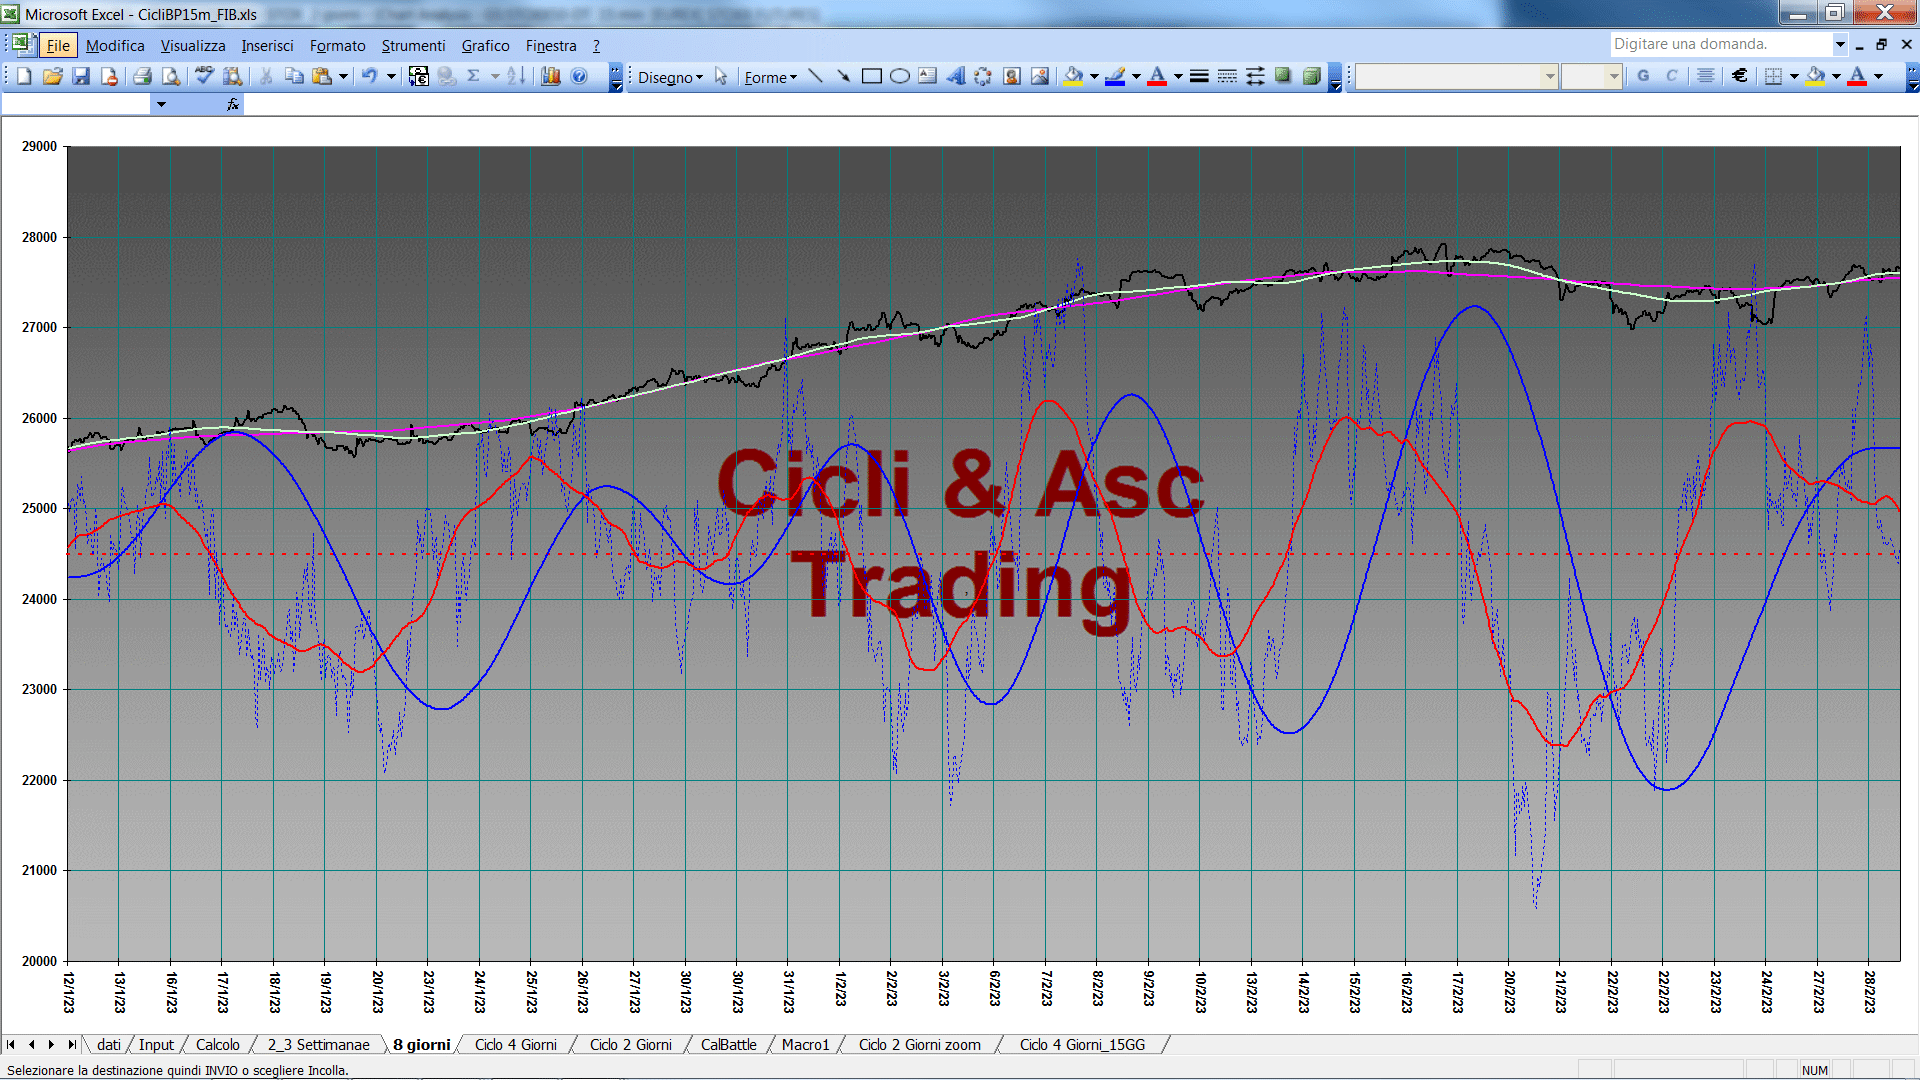This screenshot has width=1920, height=1080.
Task: Expand the Name Box dropdown arrow
Action: coord(161,104)
